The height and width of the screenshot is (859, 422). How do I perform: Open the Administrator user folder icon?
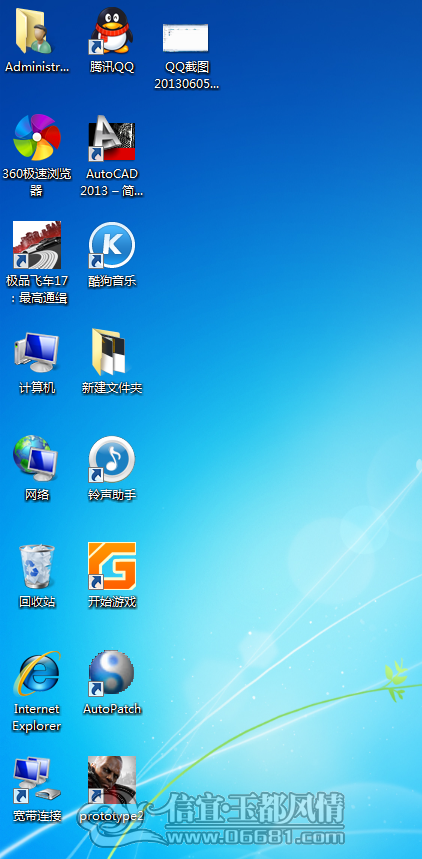click(x=34, y=31)
